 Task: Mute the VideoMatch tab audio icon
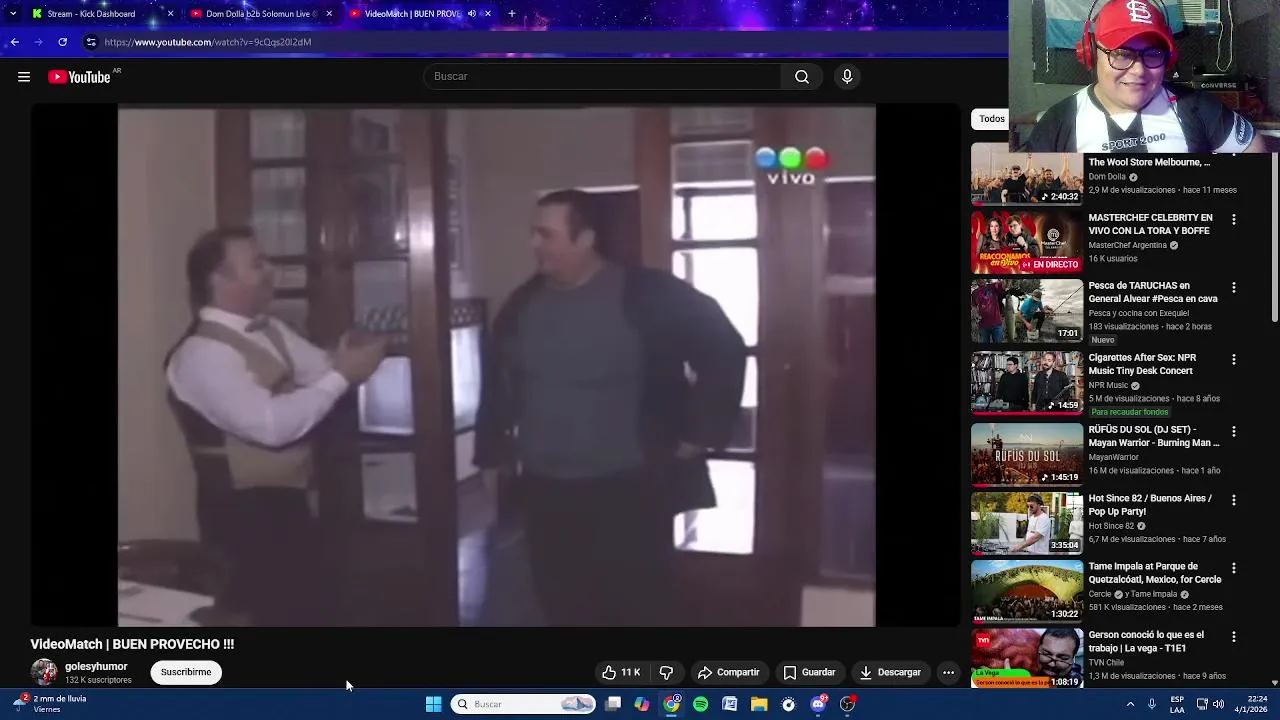click(x=471, y=14)
